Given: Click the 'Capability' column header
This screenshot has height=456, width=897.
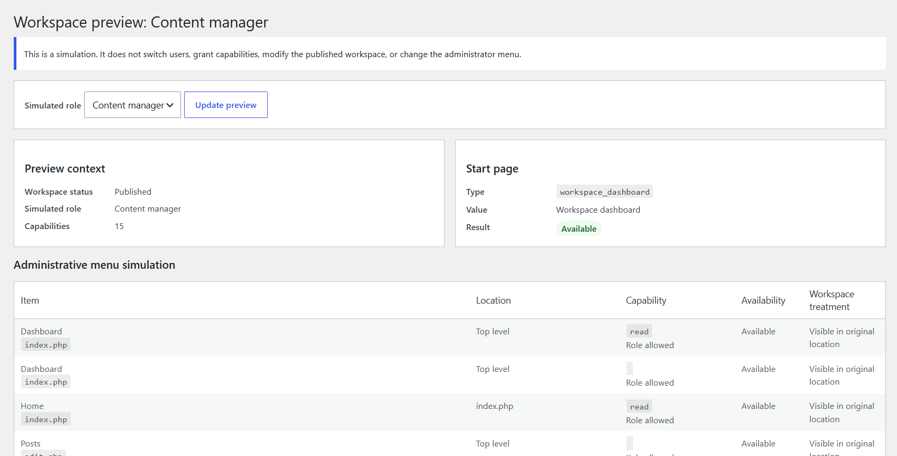Looking at the screenshot, I should coord(646,300).
